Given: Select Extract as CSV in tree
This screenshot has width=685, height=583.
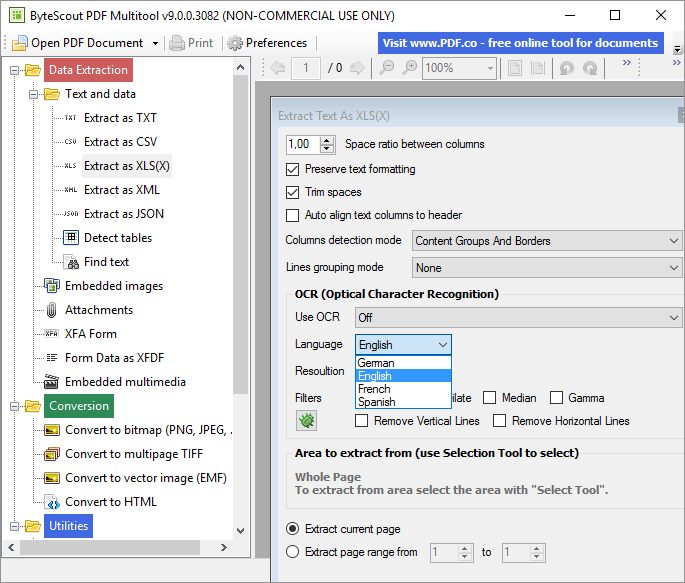Looking at the screenshot, I should 120,142.
